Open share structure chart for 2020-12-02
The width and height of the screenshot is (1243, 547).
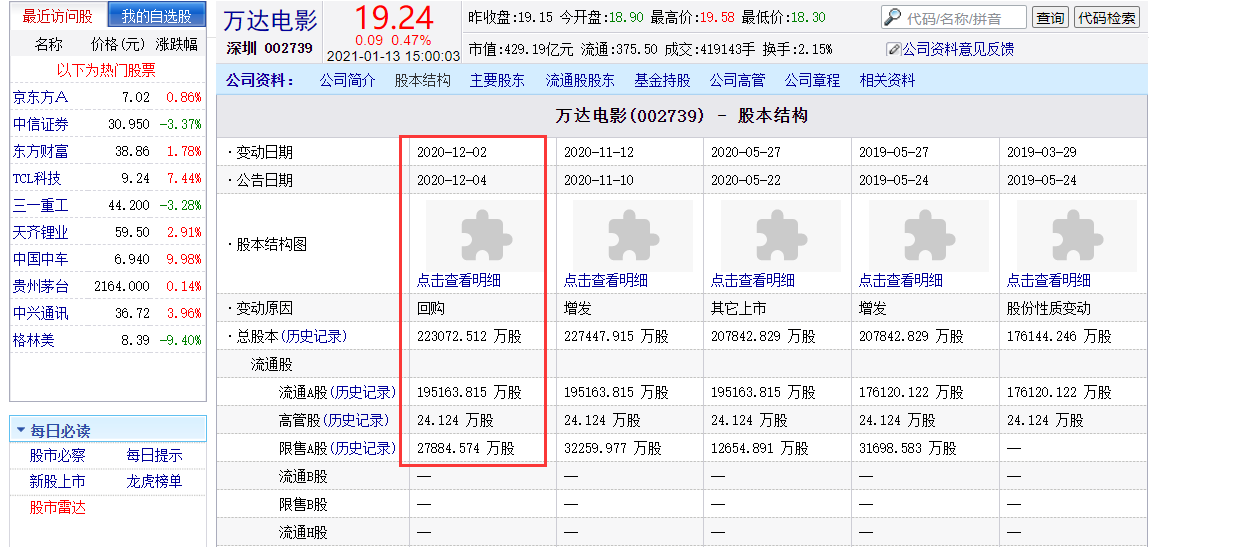click(x=486, y=236)
